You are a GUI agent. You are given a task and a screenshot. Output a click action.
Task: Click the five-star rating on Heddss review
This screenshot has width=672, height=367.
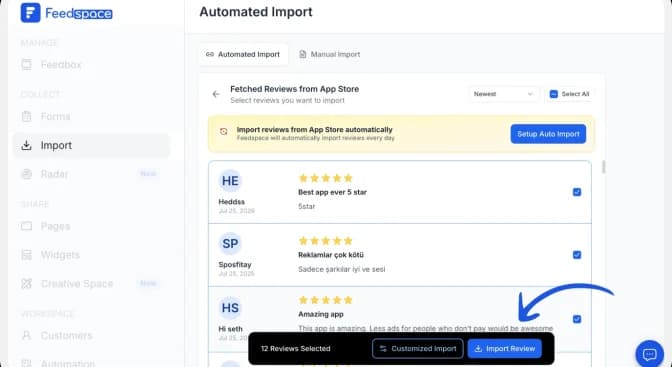(x=325, y=178)
